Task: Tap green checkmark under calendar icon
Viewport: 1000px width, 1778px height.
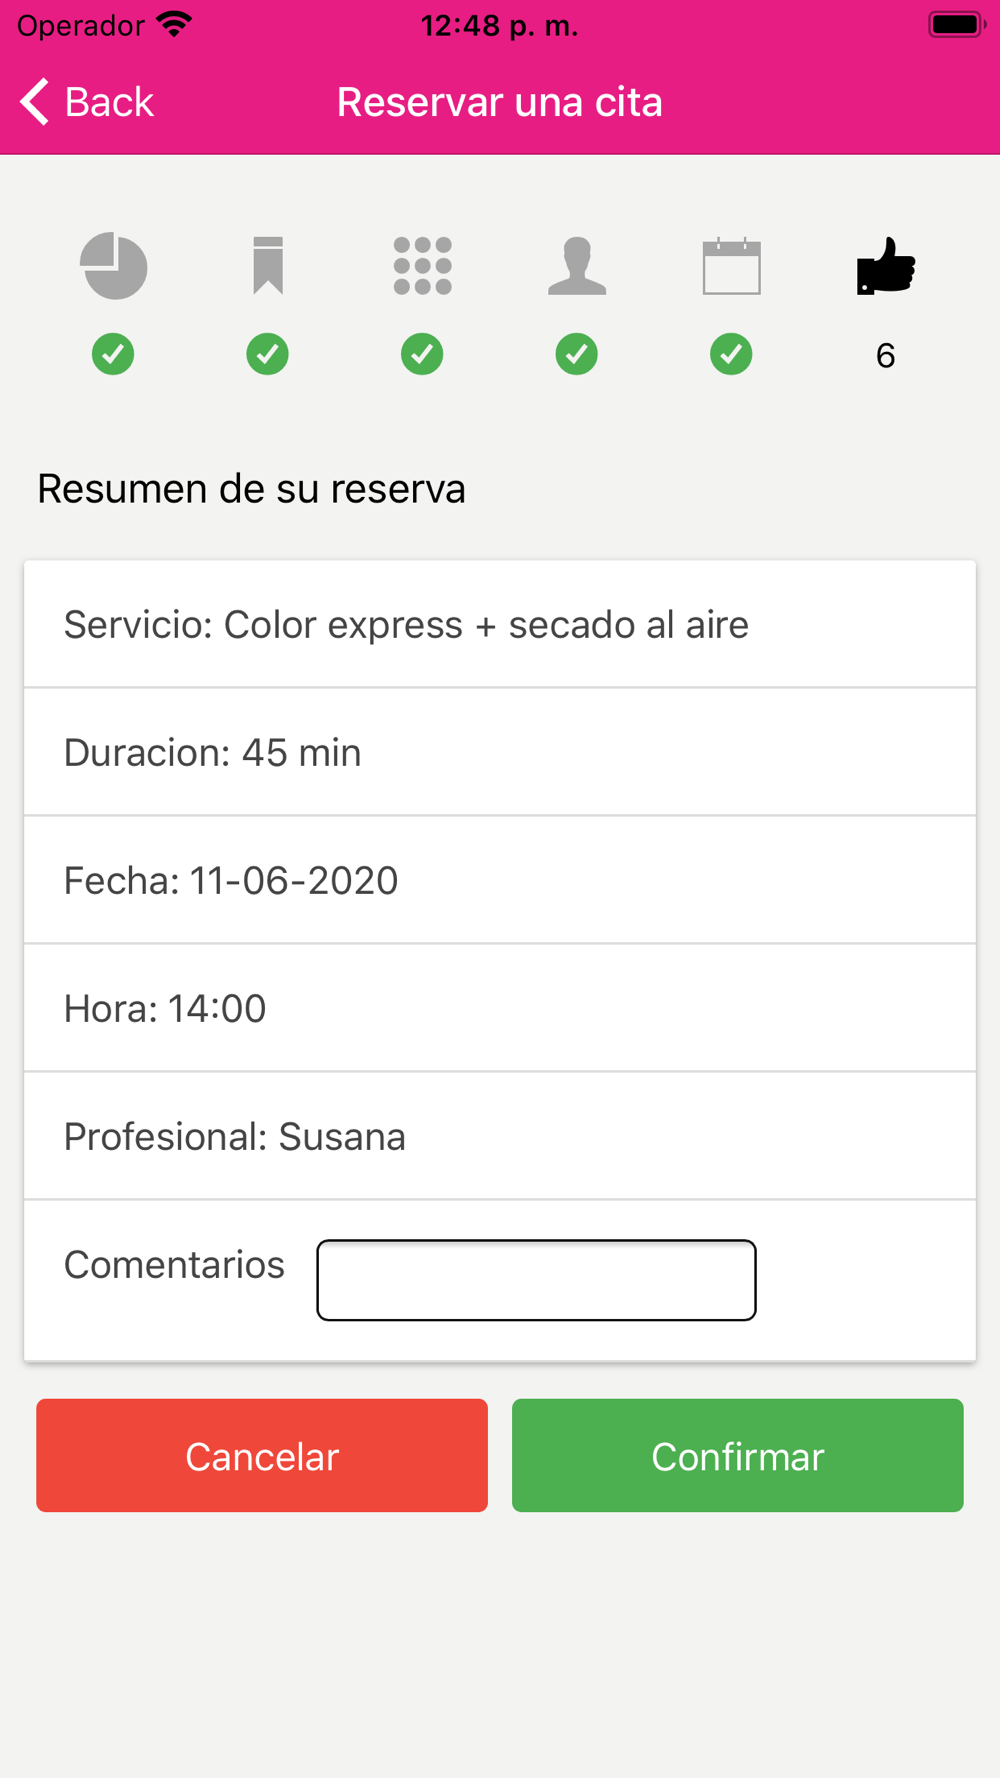Action: (731, 354)
